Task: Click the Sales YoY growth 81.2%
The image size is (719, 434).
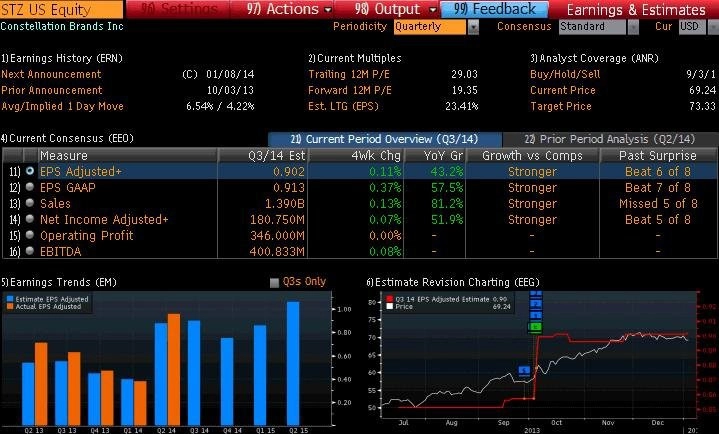Action: [x=447, y=204]
